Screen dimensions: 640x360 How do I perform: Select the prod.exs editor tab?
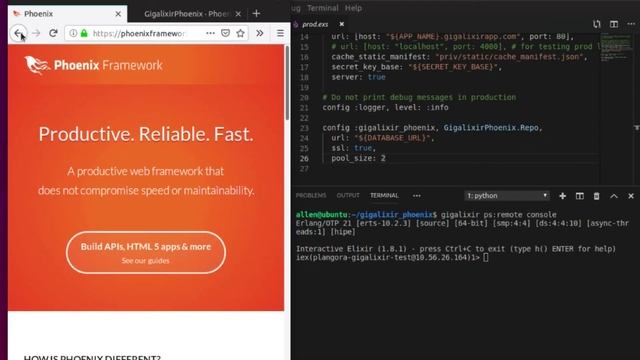(315, 24)
